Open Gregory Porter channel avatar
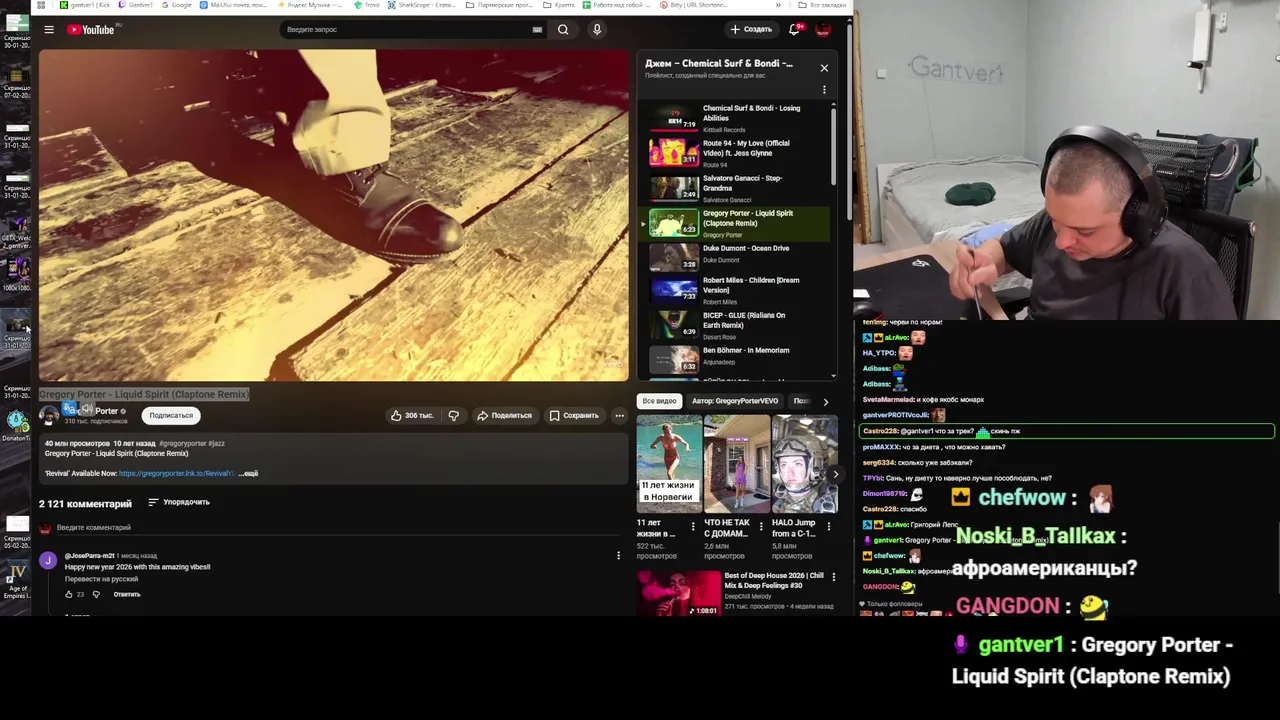 48,415
